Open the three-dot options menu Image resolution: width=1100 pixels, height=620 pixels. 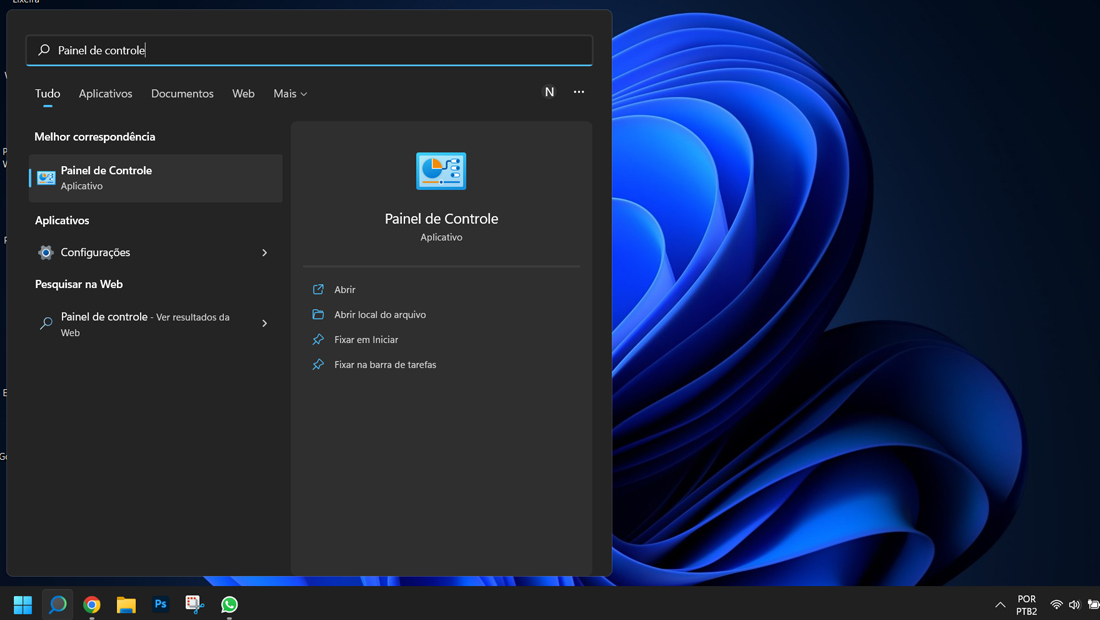(579, 92)
